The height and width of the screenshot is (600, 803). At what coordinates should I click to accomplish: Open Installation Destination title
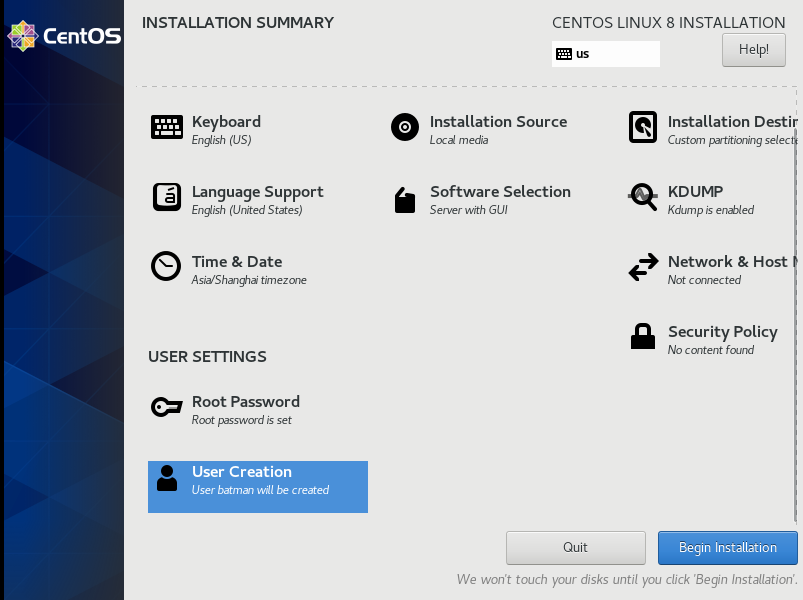point(733,122)
